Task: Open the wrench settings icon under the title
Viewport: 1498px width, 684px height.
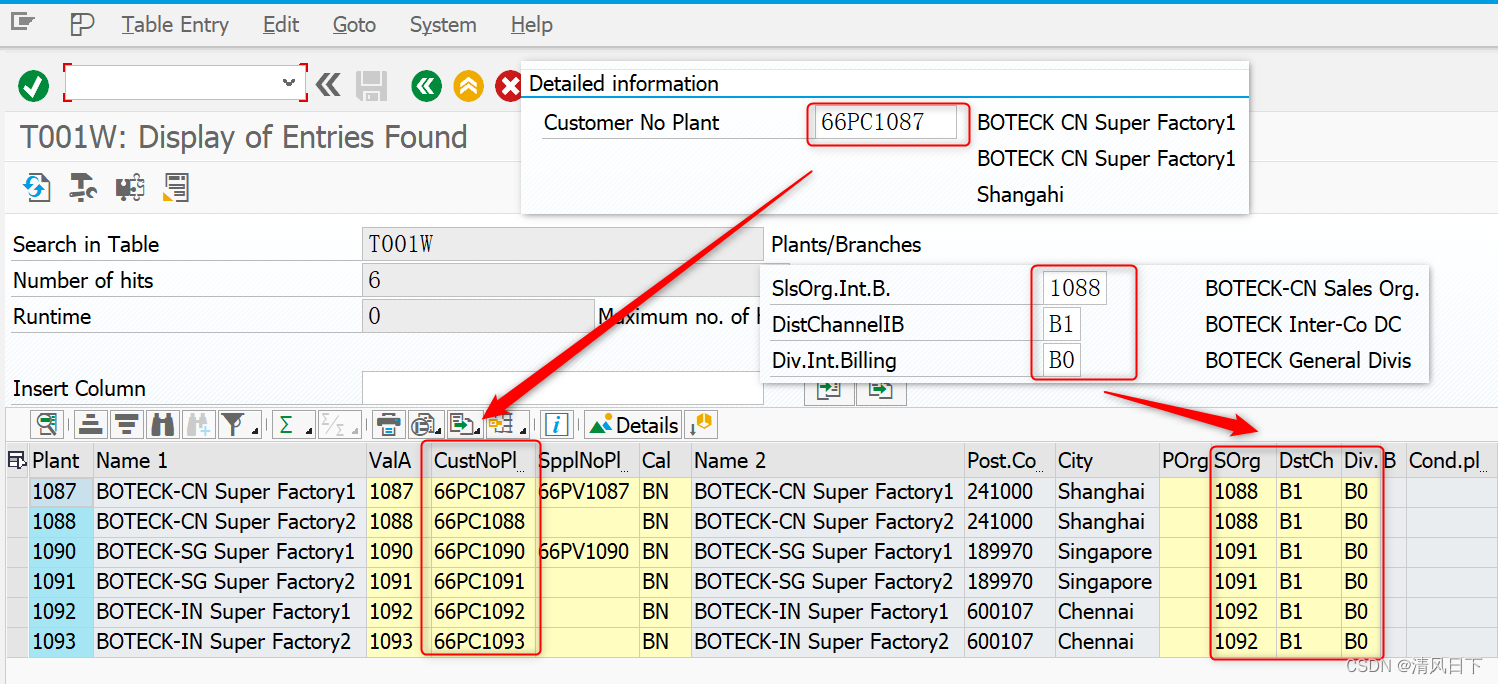Action: pyautogui.click(x=83, y=187)
